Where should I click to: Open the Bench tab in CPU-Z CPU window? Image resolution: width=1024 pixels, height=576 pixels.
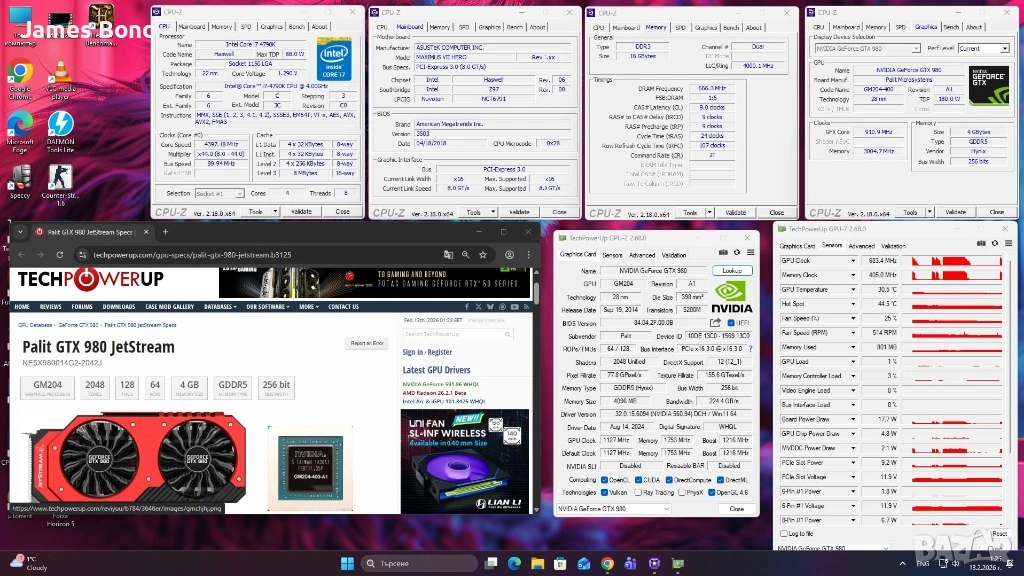[296, 27]
